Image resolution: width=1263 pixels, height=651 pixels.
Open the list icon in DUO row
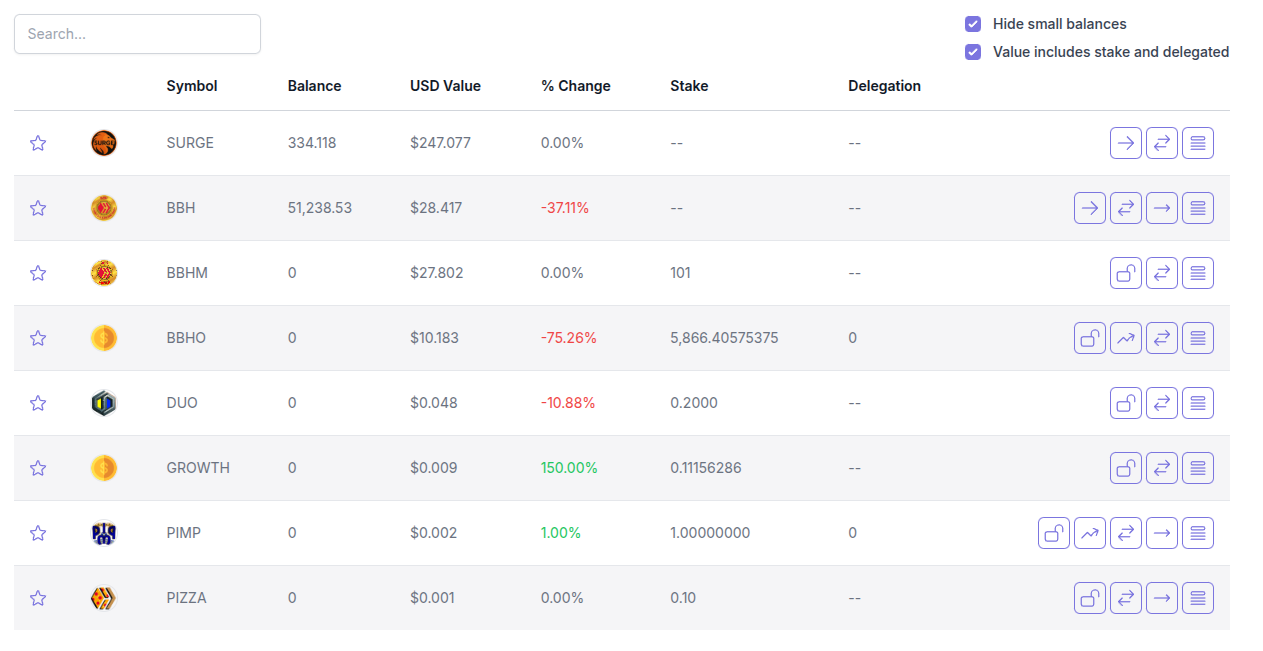(x=1198, y=403)
